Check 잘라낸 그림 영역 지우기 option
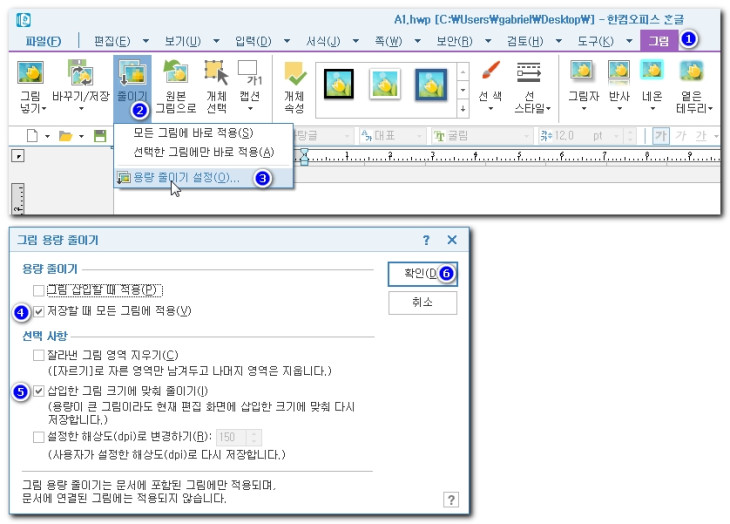This screenshot has width=730, height=524. [x=39, y=355]
